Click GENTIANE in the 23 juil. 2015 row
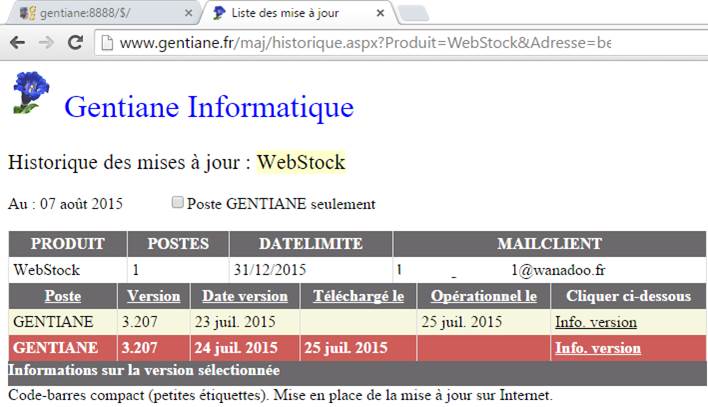This screenshot has width=708, height=407. [53, 322]
